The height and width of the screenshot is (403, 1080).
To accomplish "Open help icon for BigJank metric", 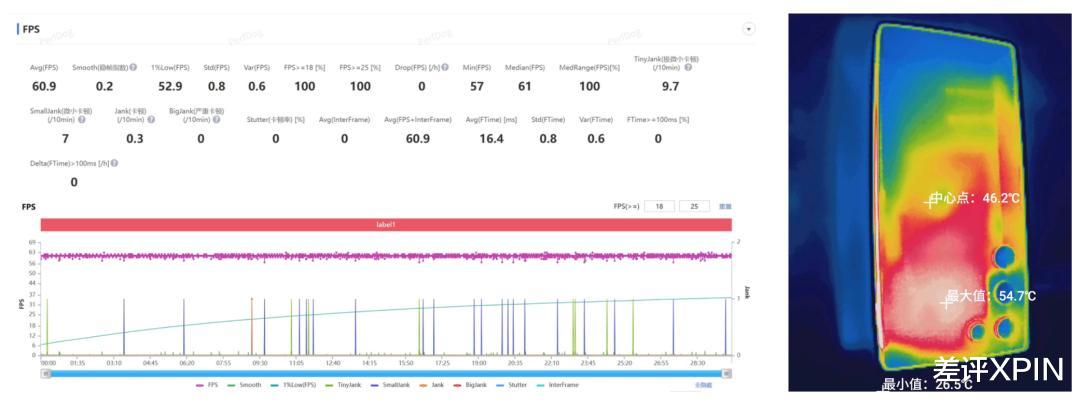I will 218,120.
